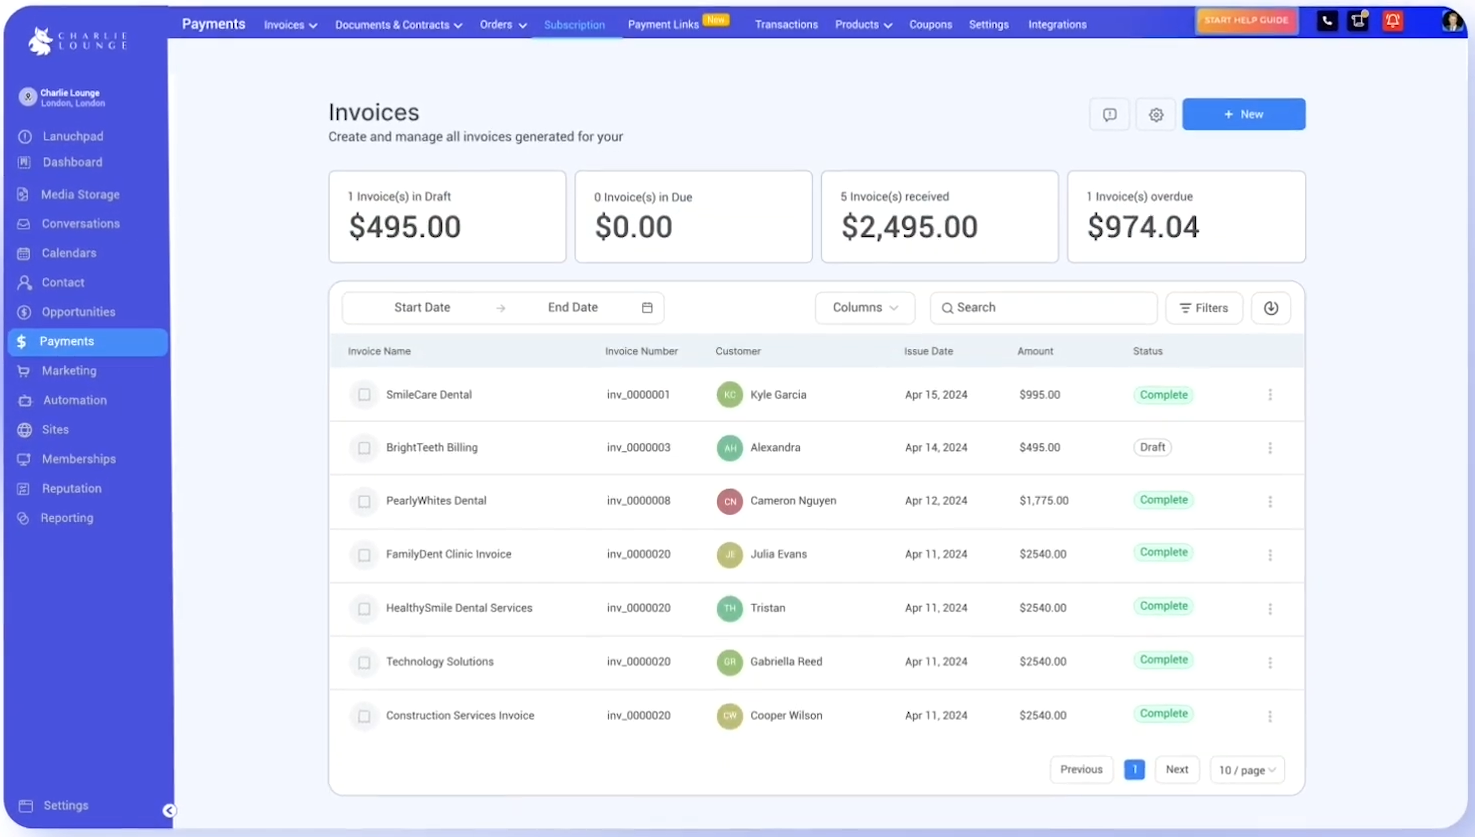Expand the Products dropdown menu
1475x837 pixels.
tap(864, 25)
